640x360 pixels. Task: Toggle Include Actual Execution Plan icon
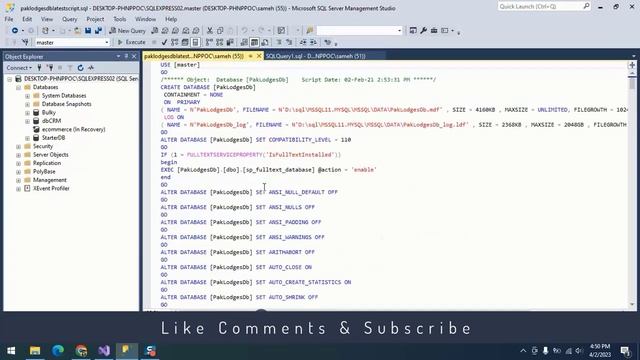pyautogui.click(x=209, y=42)
